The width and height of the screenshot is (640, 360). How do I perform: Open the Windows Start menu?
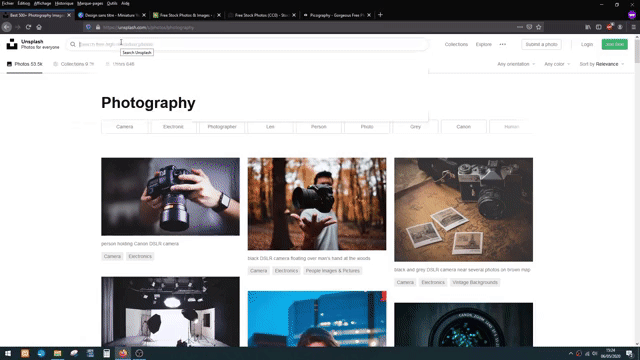[x=8, y=353]
